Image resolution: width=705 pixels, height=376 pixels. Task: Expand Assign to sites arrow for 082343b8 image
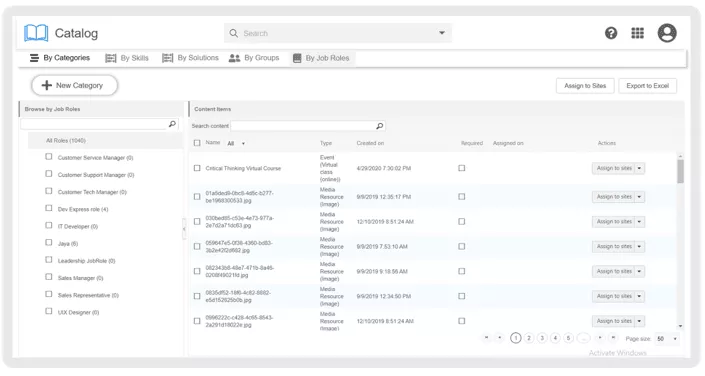(x=639, y=271)
